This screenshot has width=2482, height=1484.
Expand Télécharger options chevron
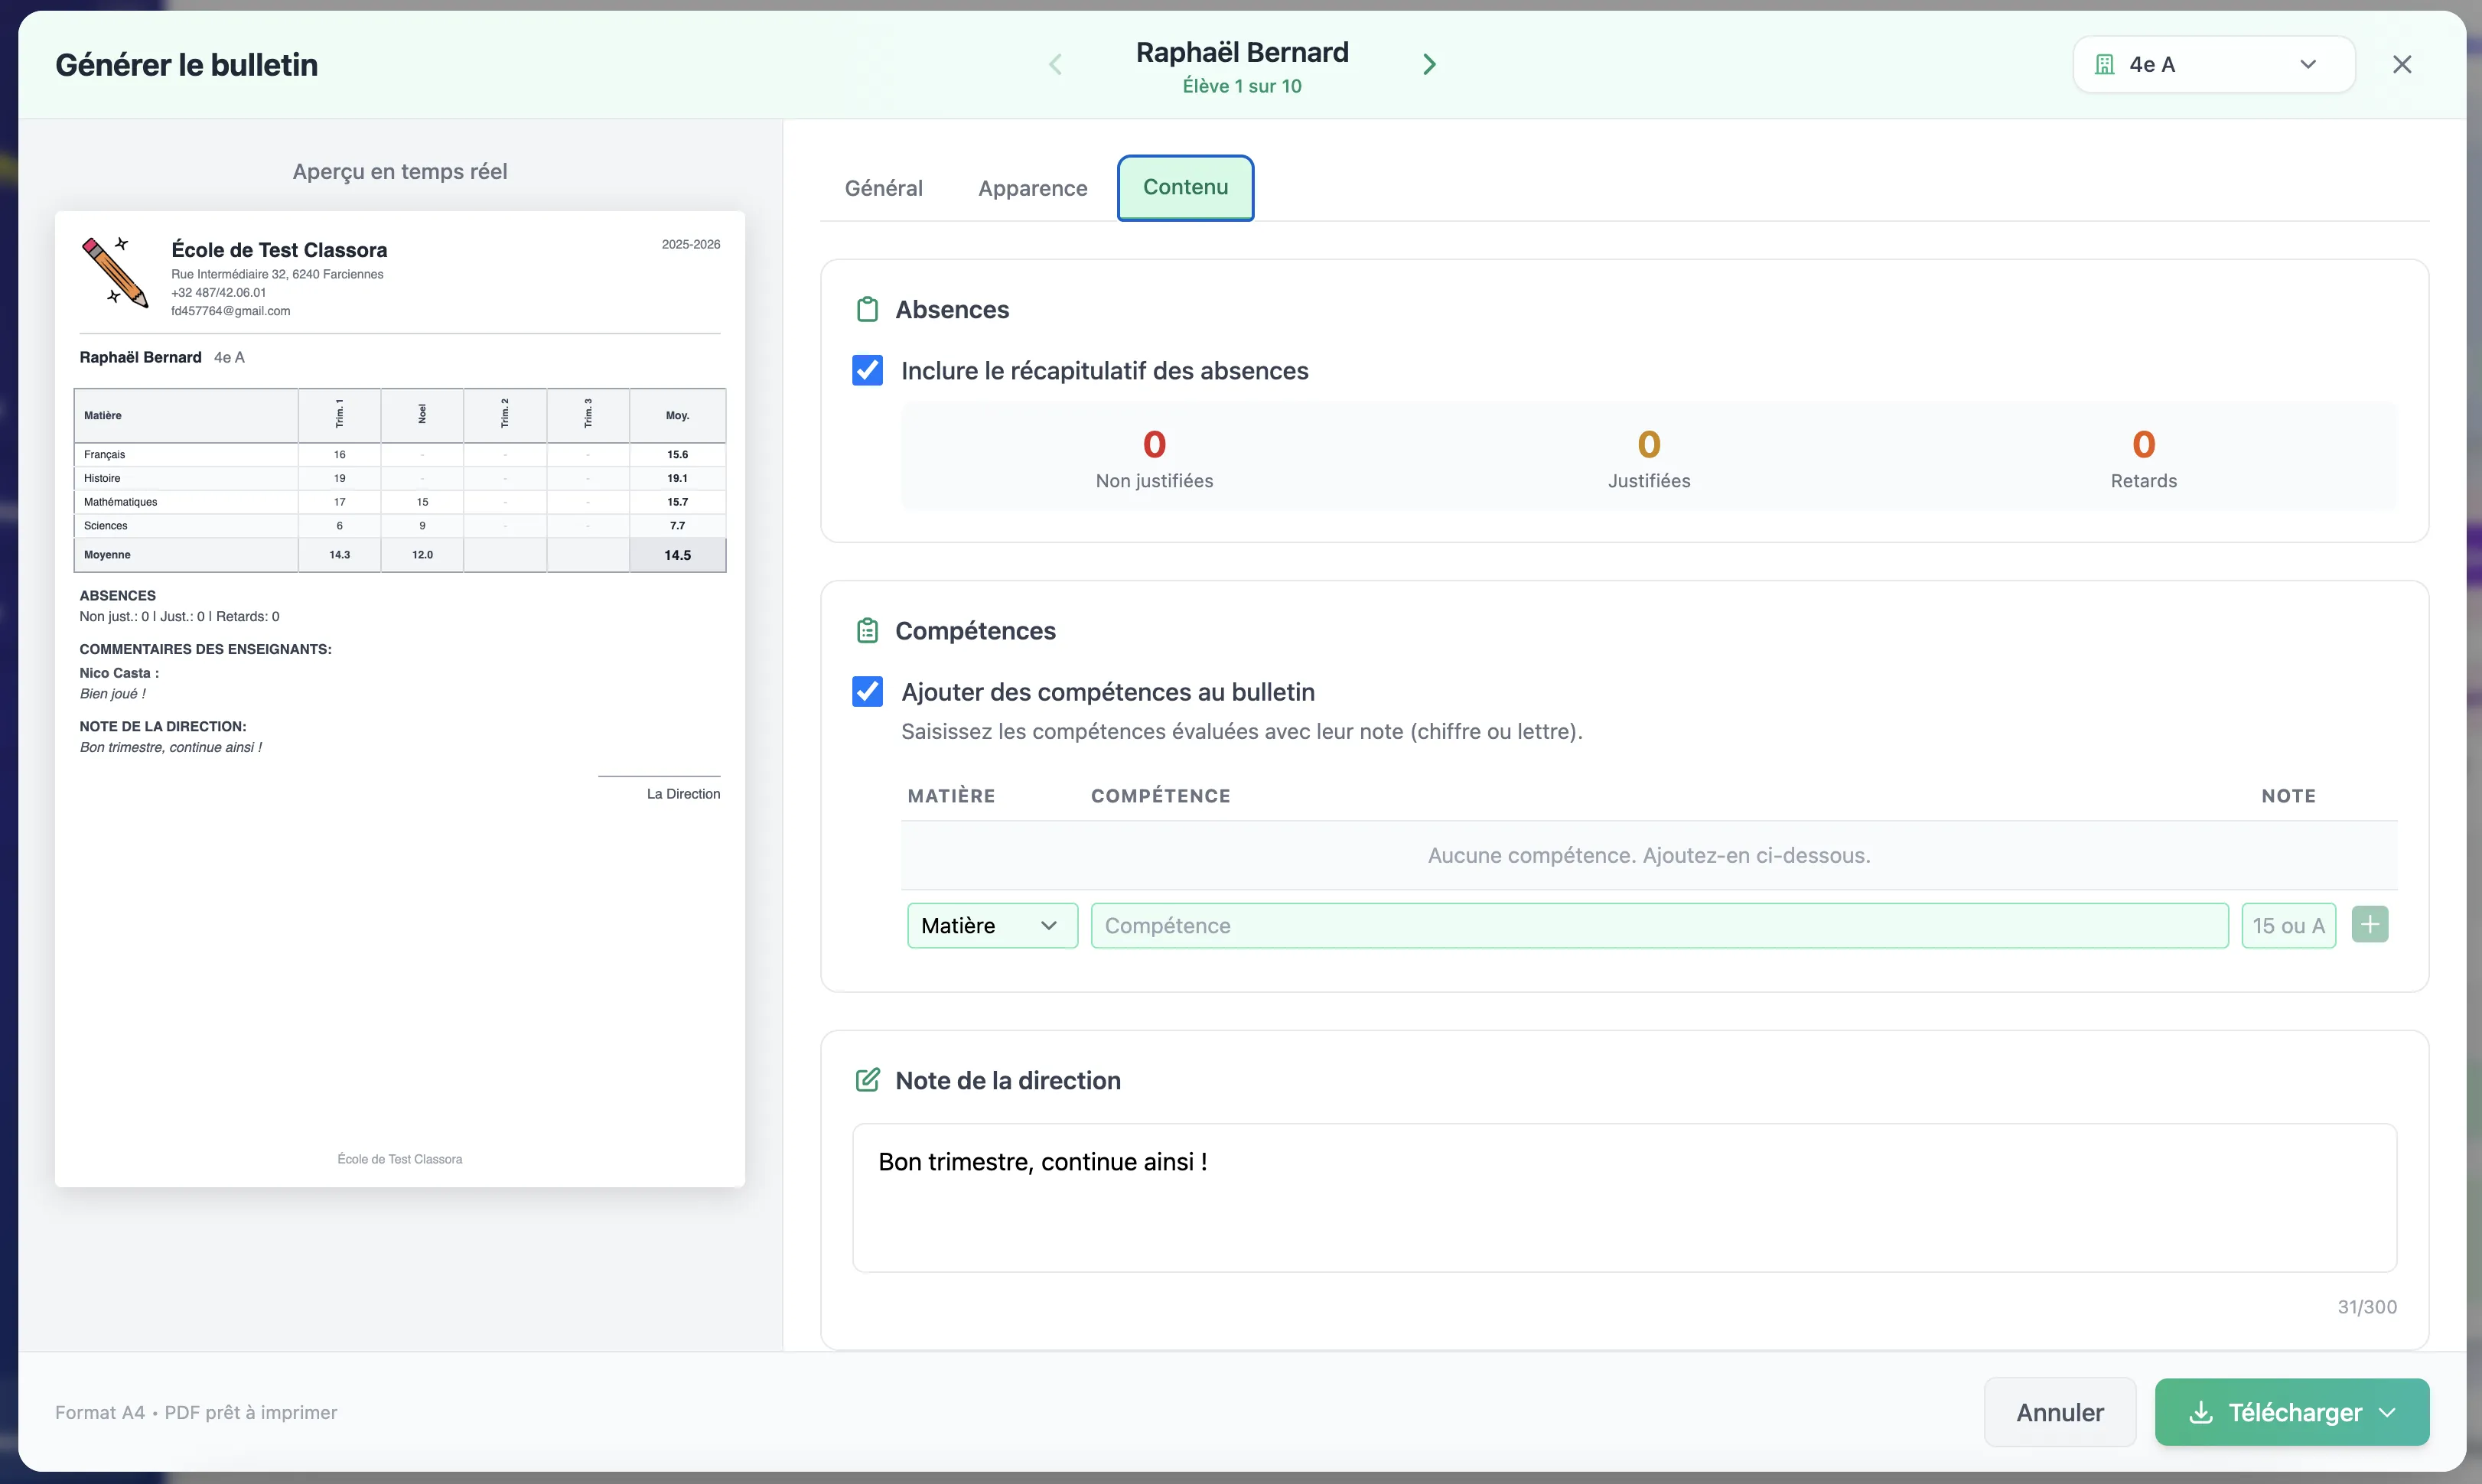[x=2389, y=1413]
